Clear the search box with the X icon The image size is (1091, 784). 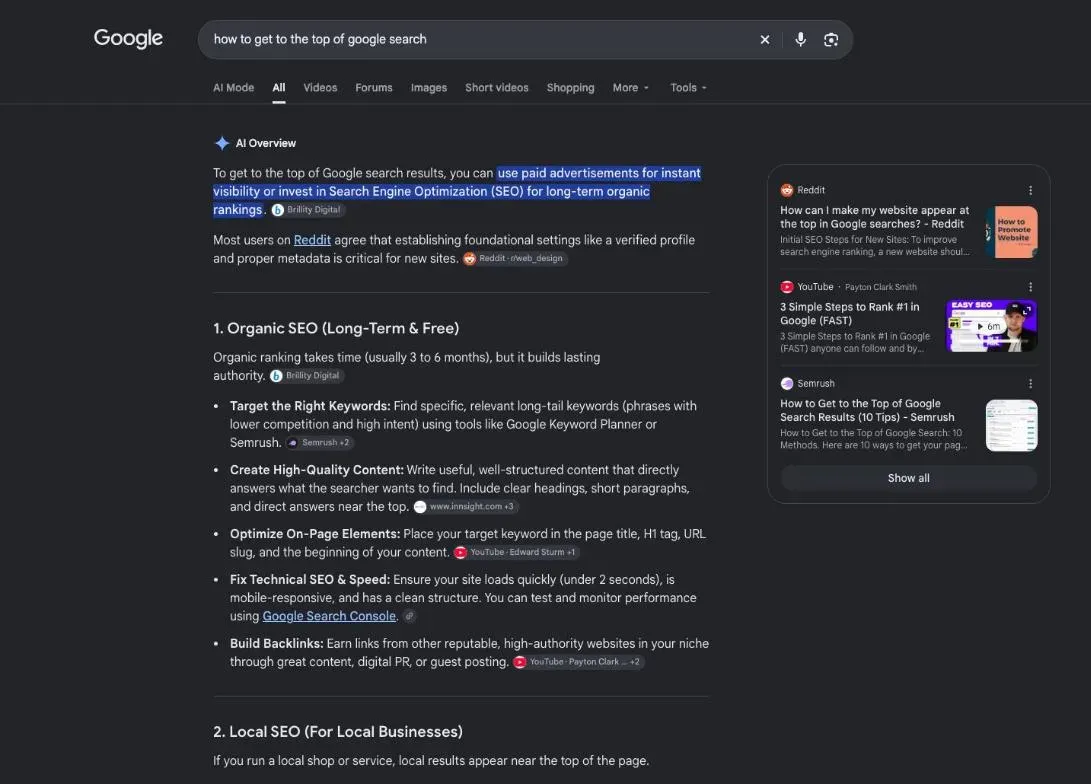pos(765,40)
